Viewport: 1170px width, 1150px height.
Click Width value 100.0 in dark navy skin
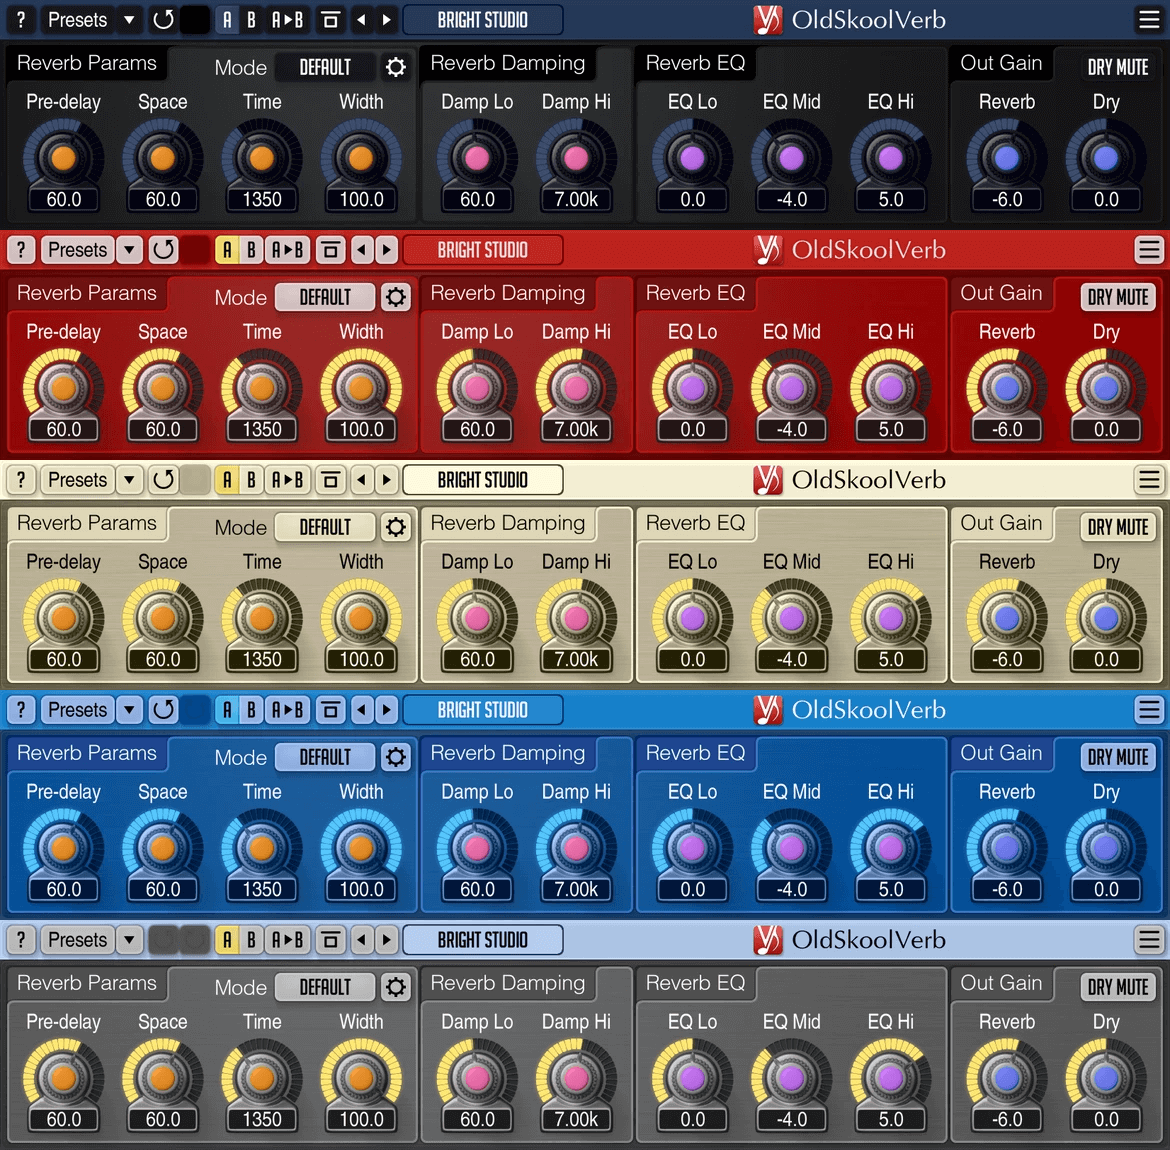coord(361,200)
